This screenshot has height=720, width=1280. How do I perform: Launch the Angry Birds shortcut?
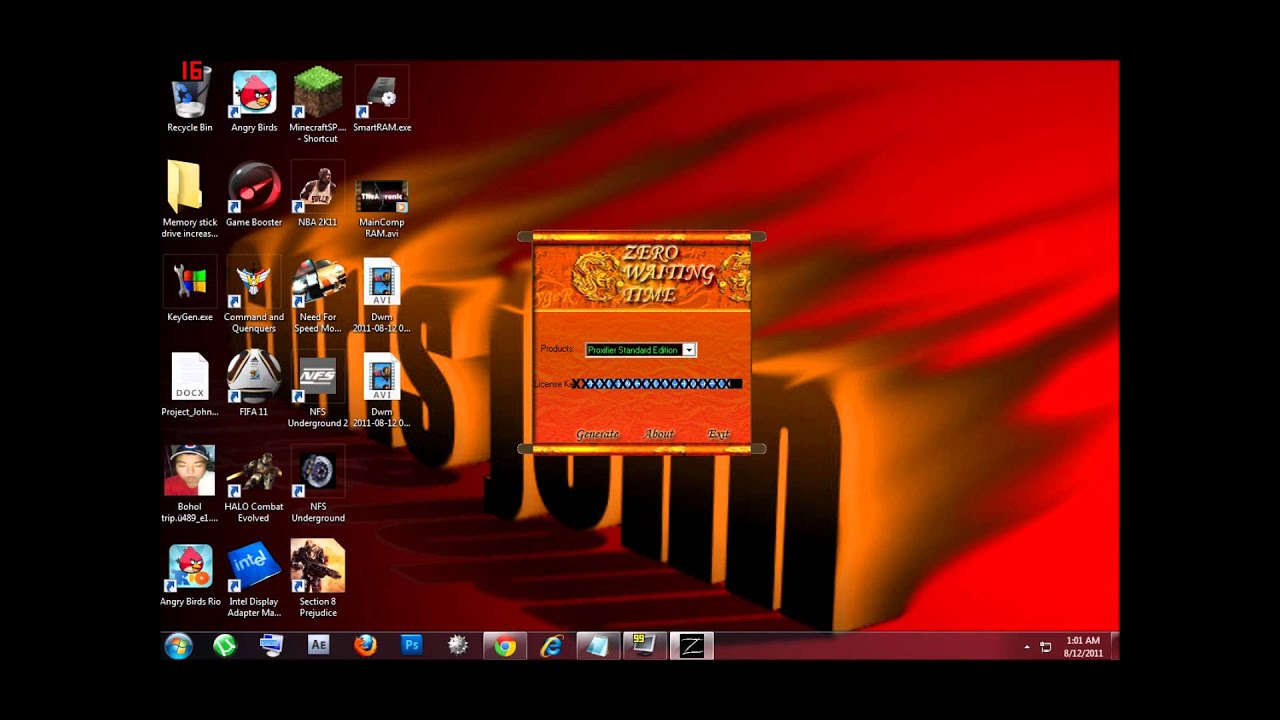[x=254, y=98]
